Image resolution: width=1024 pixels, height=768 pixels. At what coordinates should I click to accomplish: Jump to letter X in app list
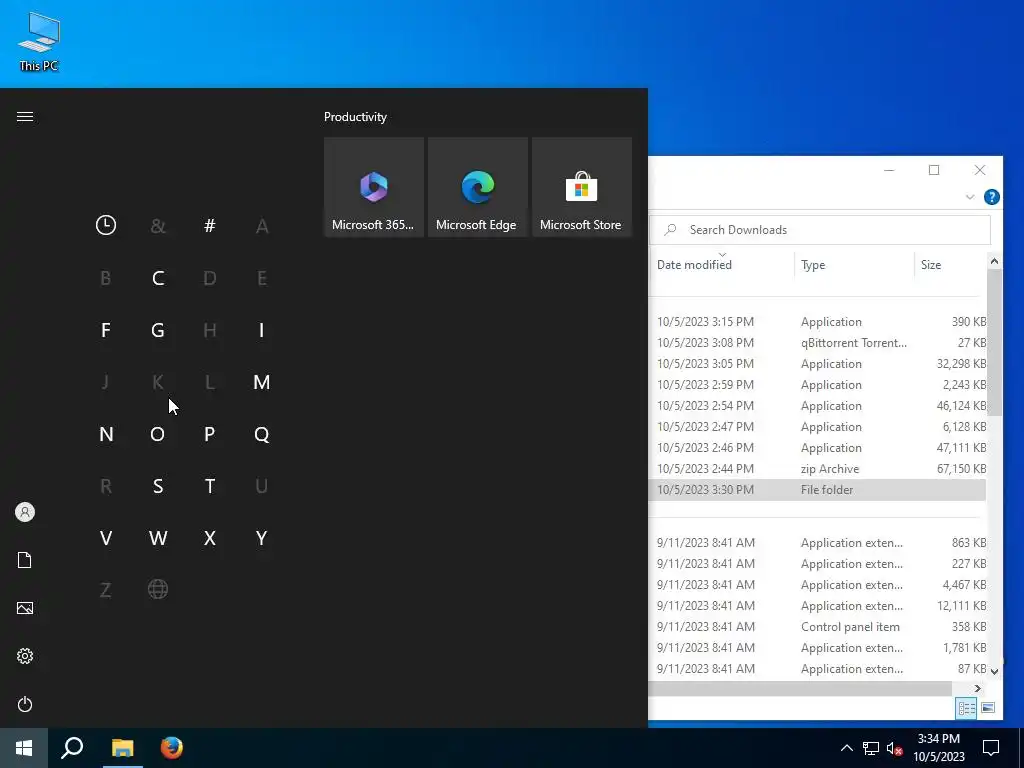(x=210, y=538)
